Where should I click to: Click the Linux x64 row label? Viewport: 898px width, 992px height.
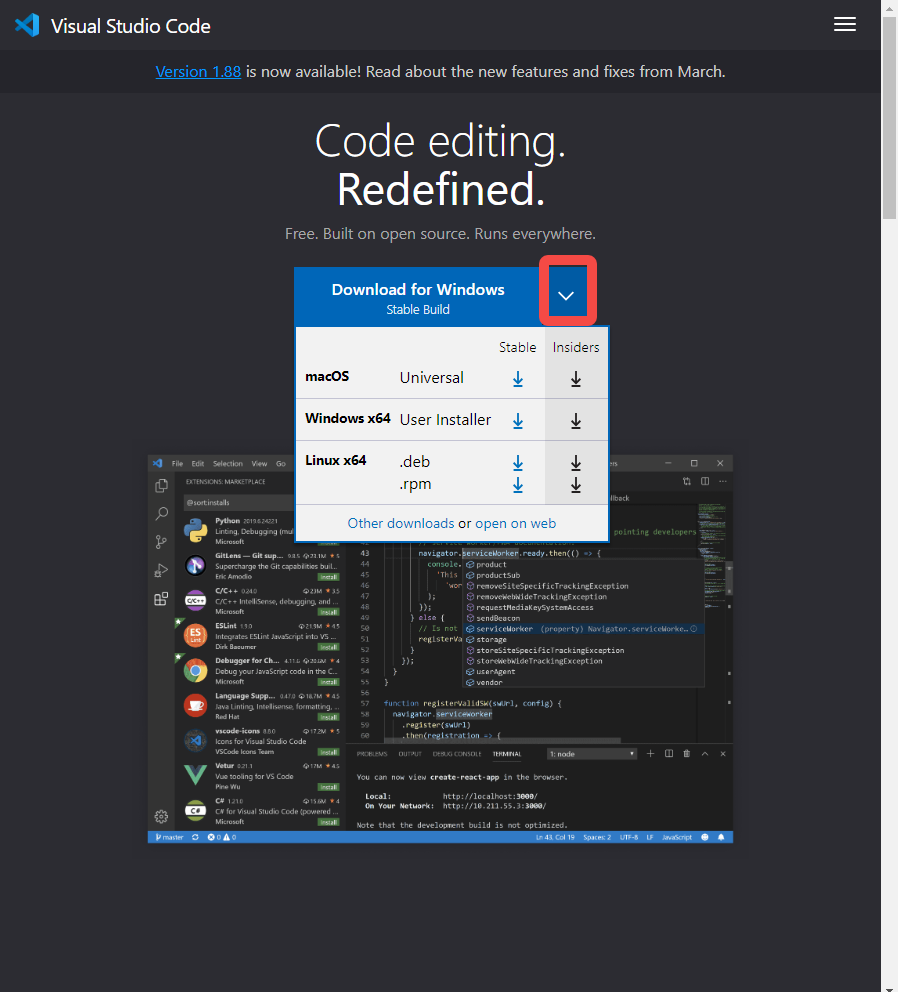coord(335,460)
